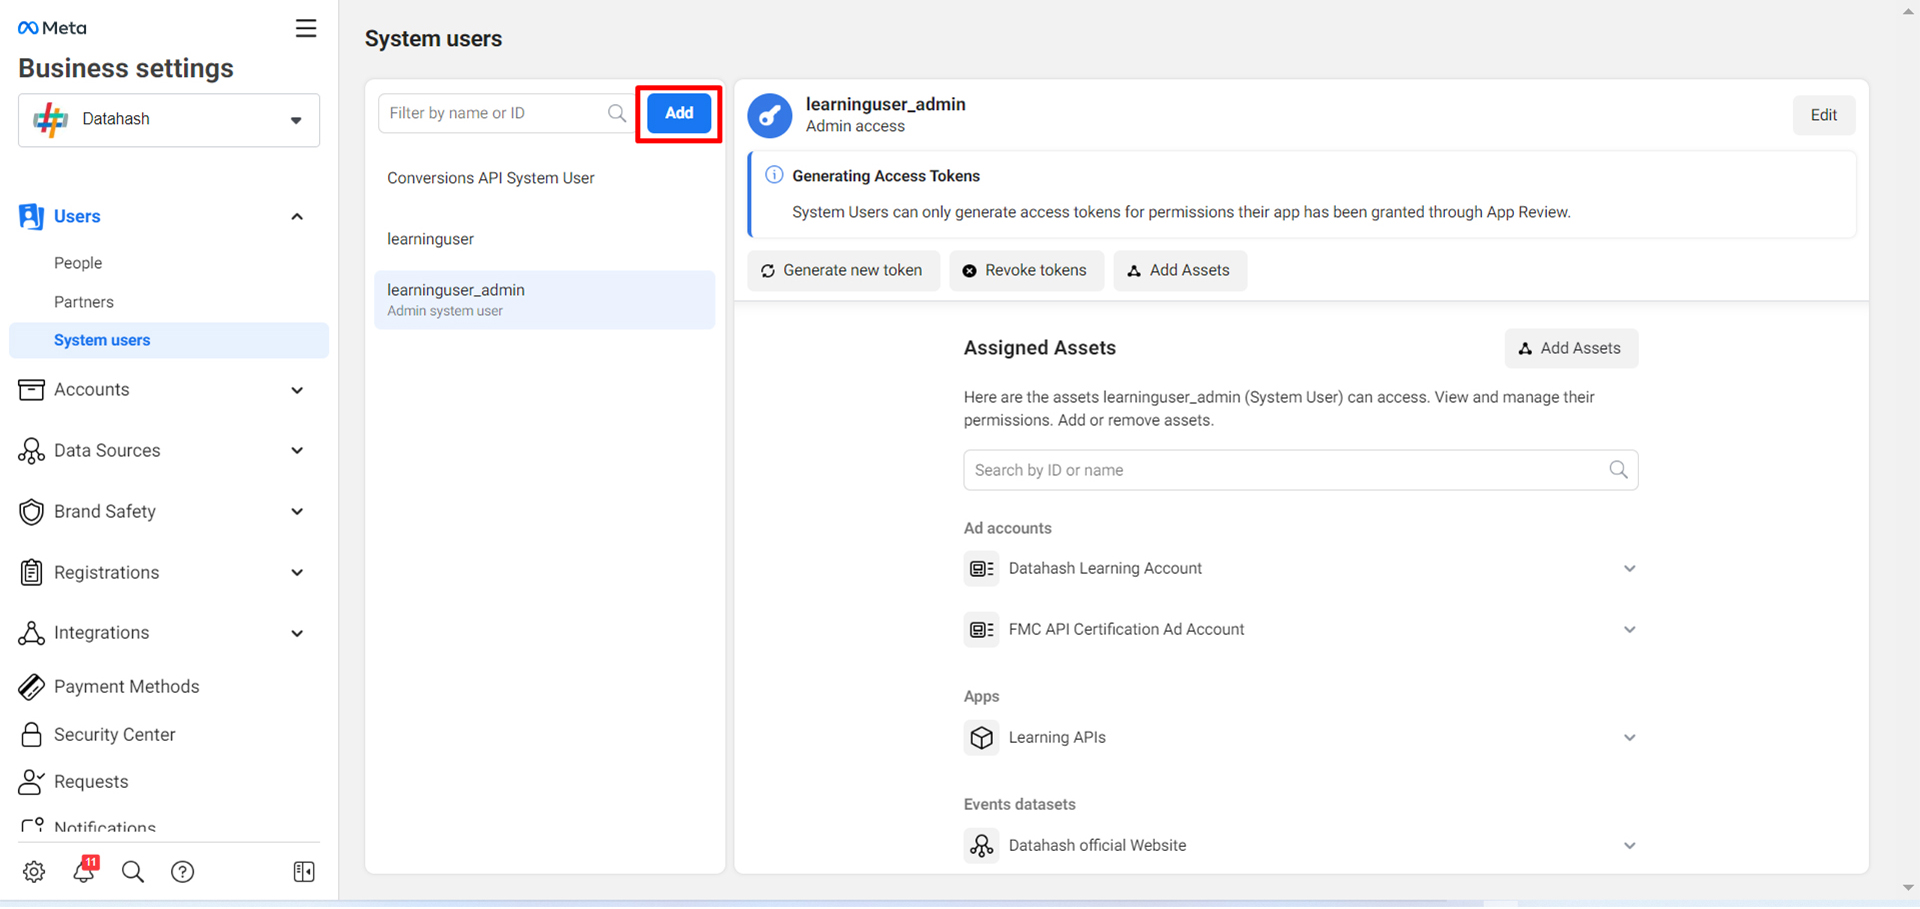
Task: Collapse the Users section chevron
Action: point(297,217)
